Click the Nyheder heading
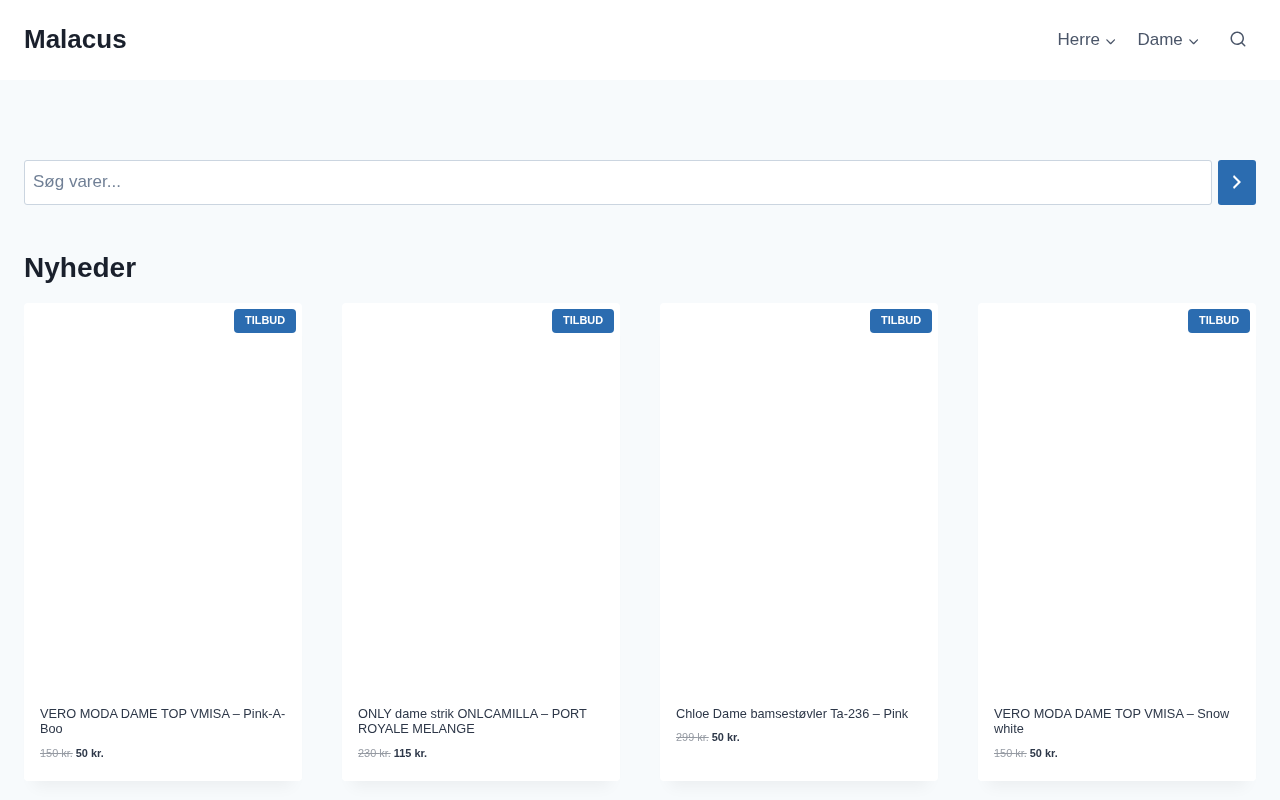The height and width of the screenshot is (800, 1280). click(x=80, y=268)
